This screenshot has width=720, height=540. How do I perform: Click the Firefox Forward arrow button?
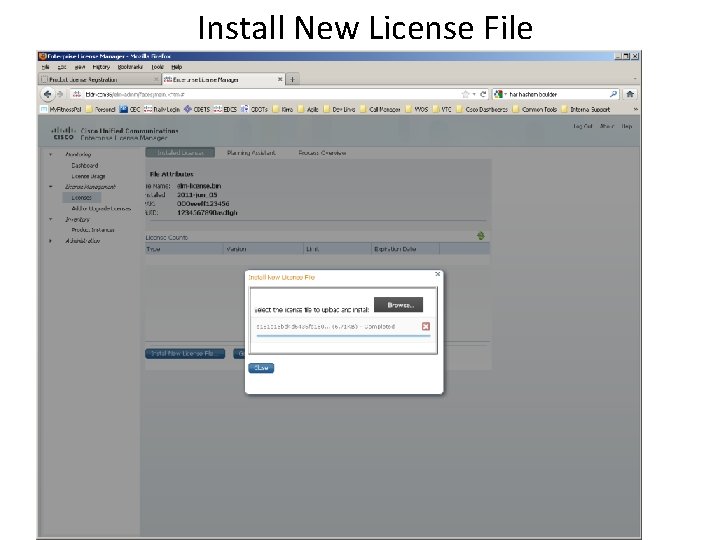click(60, 94)
